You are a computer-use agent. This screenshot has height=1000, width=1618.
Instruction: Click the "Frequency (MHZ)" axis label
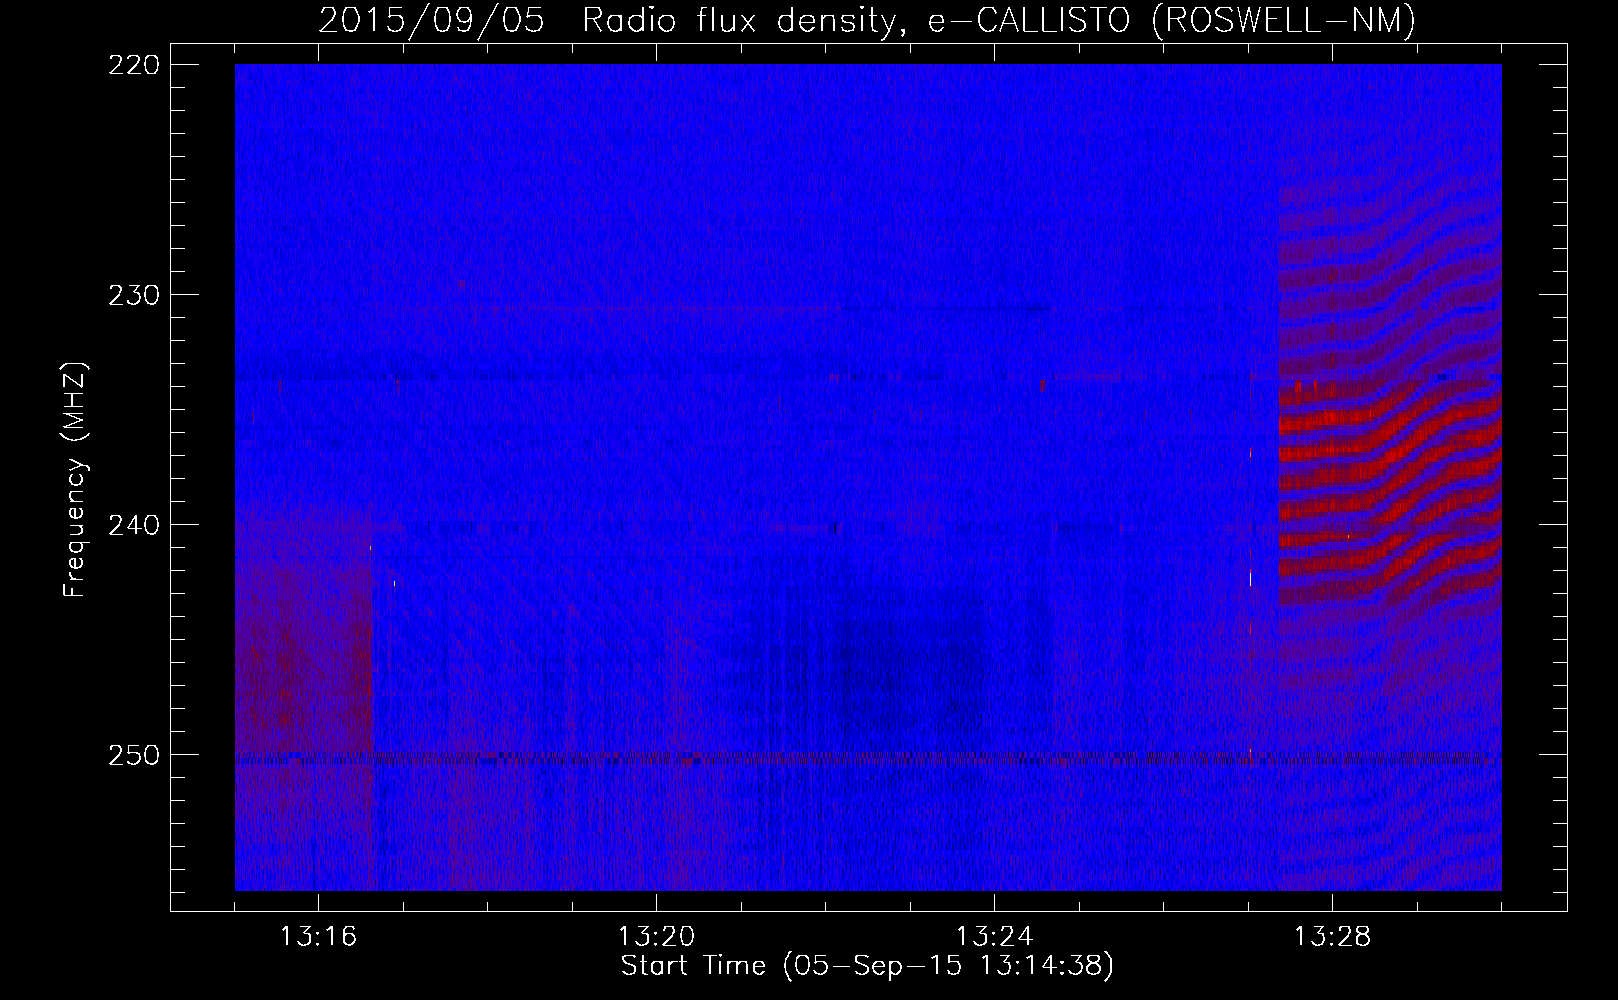(75, 479)
